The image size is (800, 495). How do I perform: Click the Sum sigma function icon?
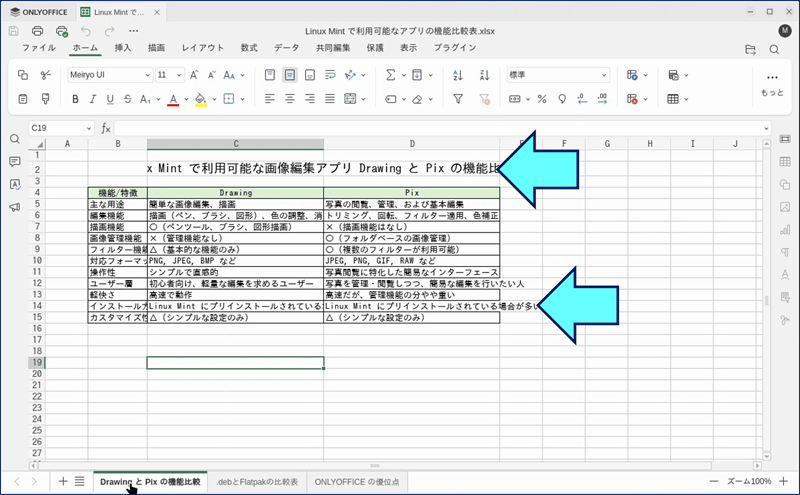click(x=390, y=75)
